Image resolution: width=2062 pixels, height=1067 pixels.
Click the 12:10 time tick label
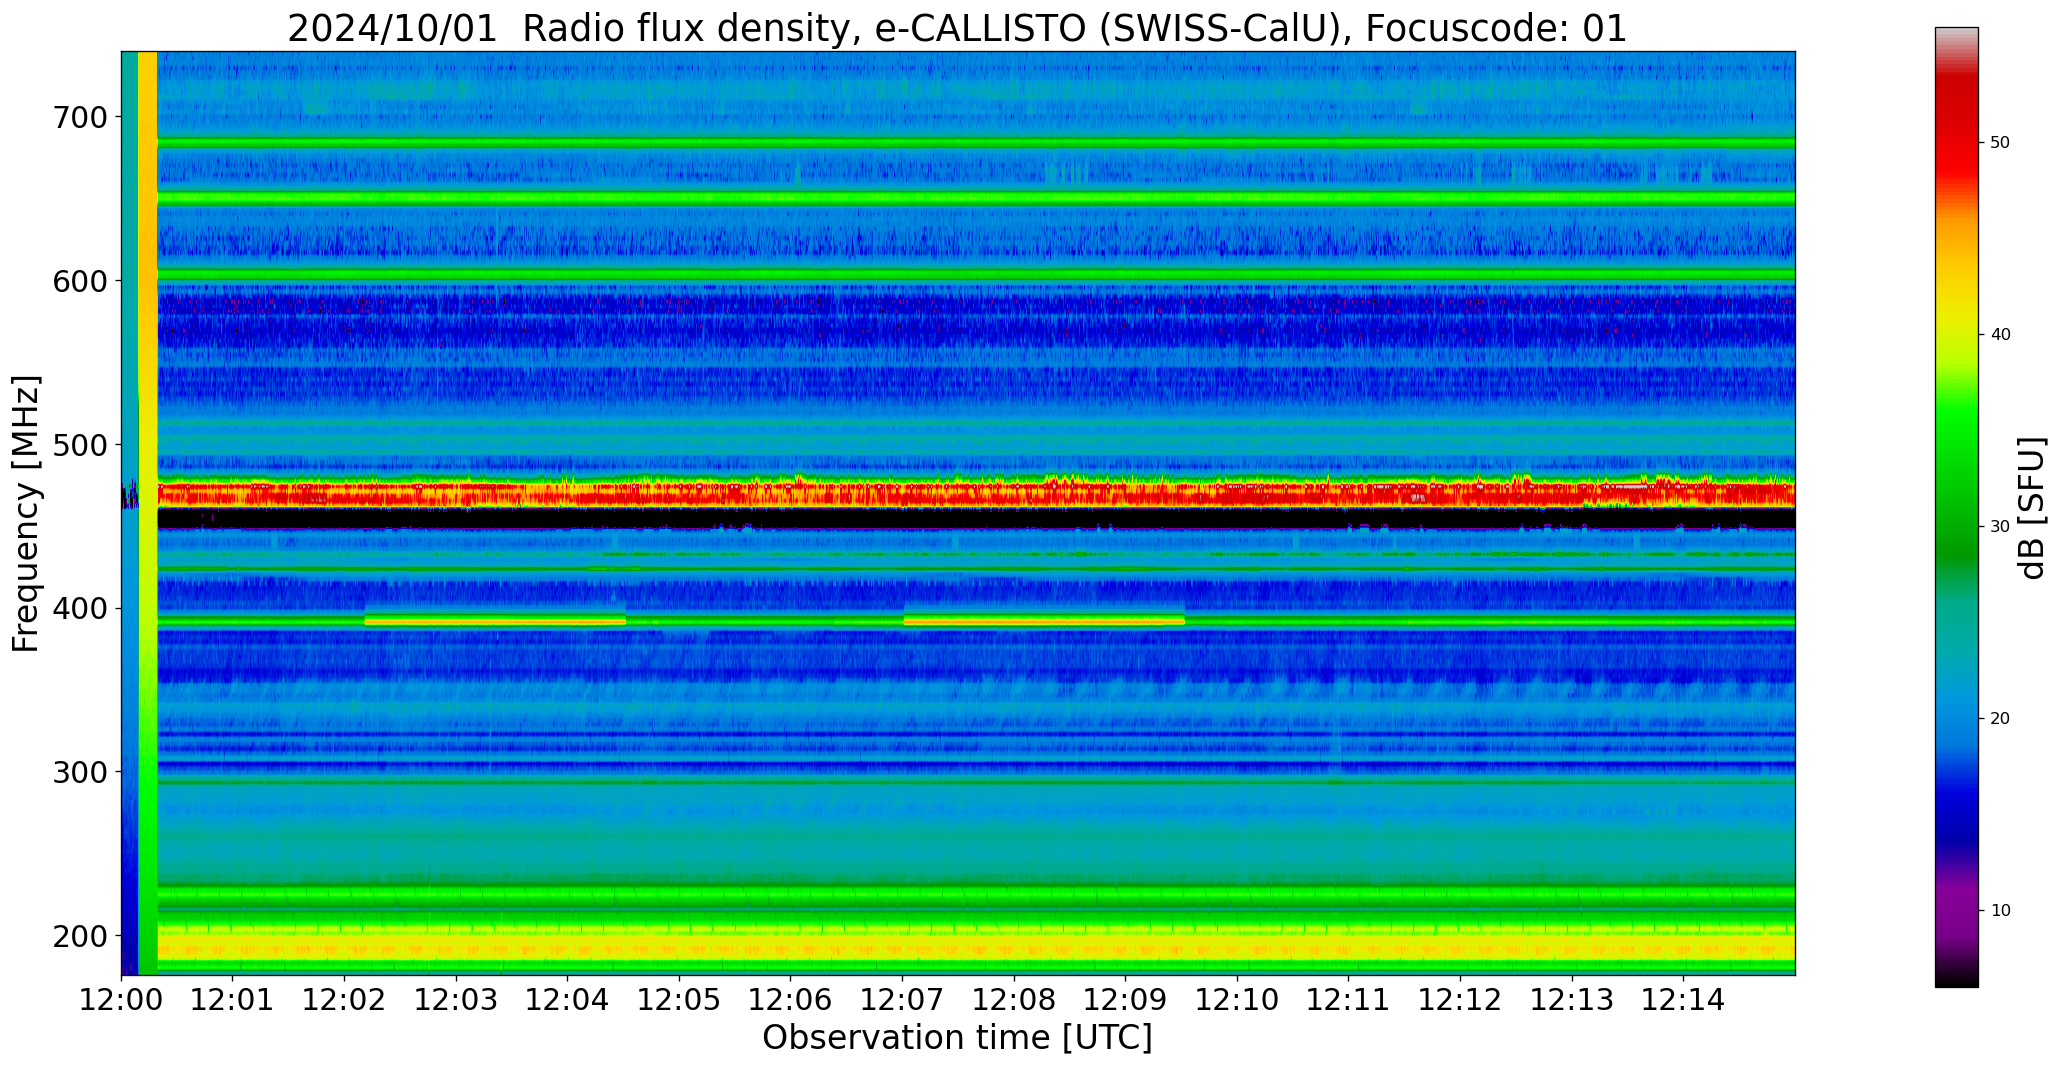1237,999
